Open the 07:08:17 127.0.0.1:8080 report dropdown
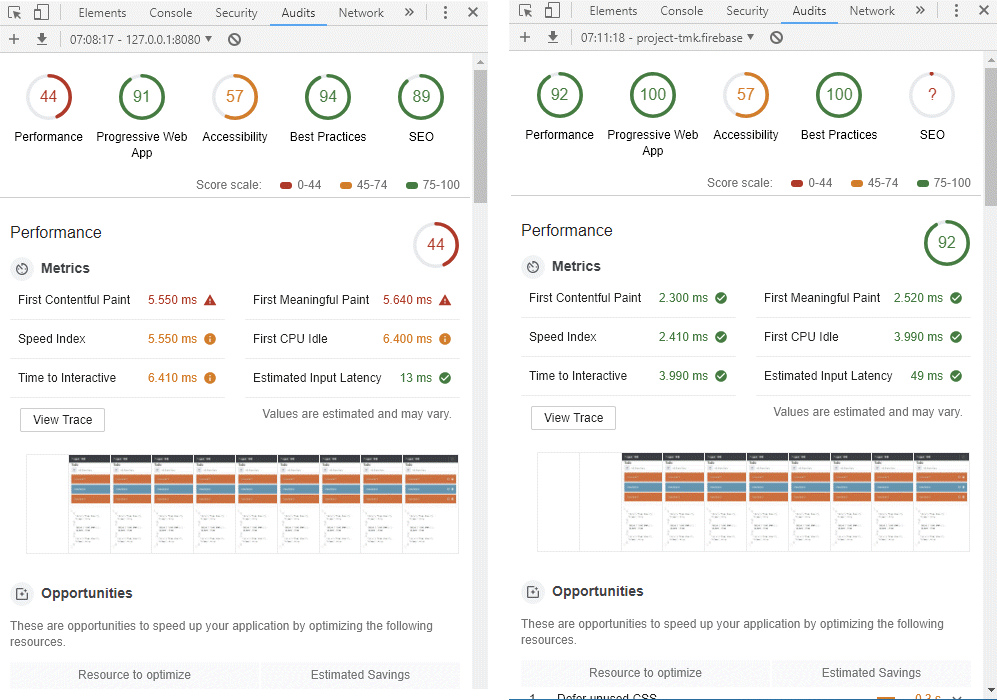997x700 pixels. pos(141,40)
